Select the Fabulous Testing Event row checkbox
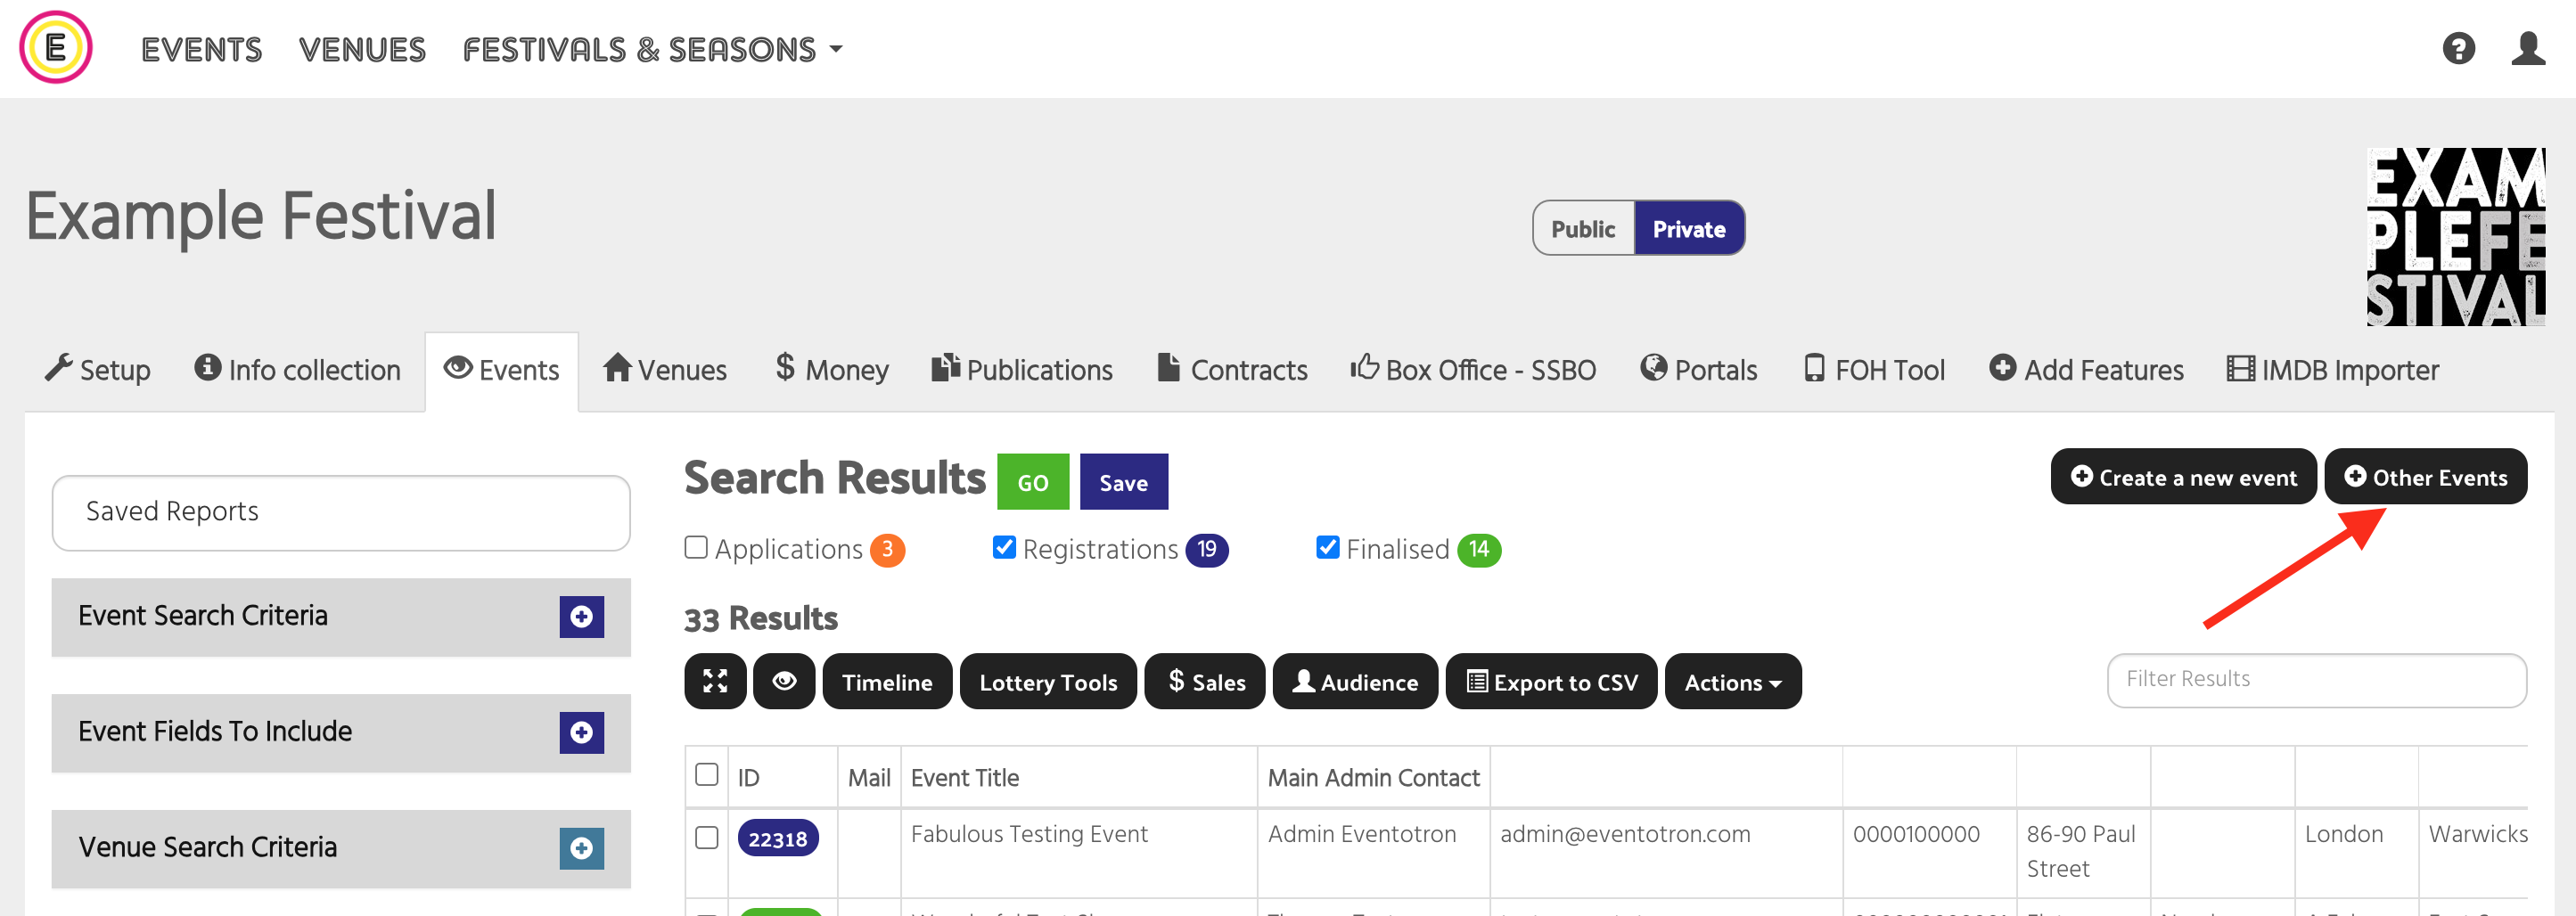2576x916 pixels. (707, 837)
